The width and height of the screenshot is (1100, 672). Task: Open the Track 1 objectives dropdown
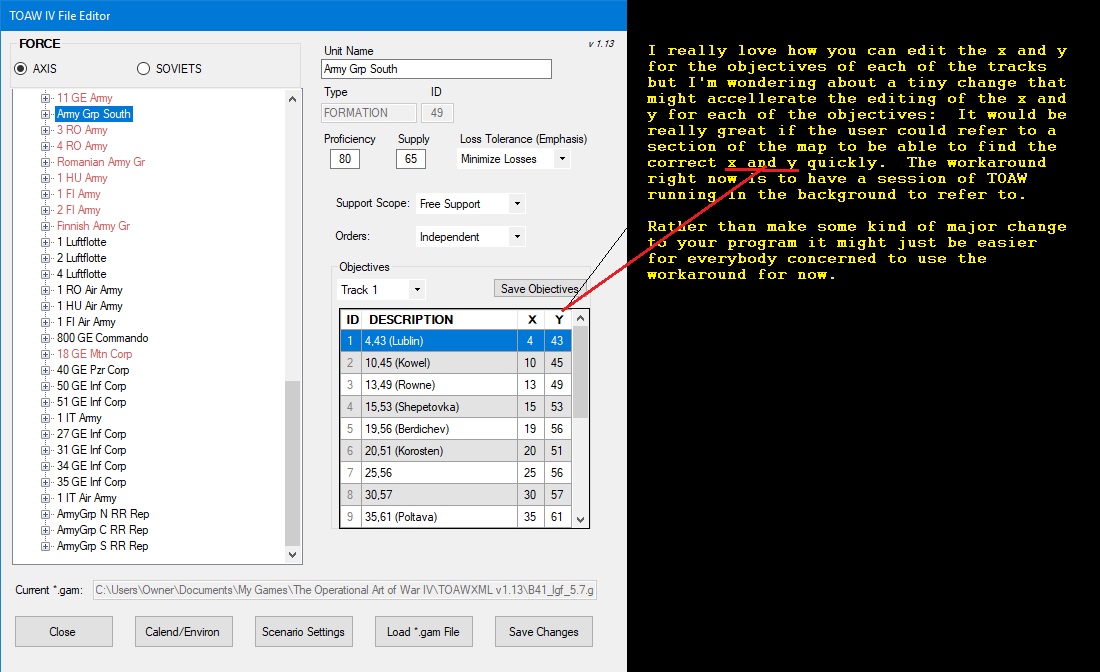pos(417,289)
